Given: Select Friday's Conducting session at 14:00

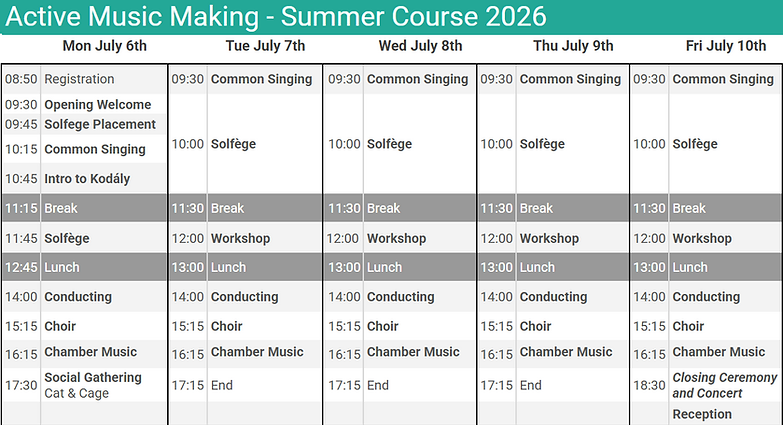Looking at the screenshot, I should (x=706, y=297).
